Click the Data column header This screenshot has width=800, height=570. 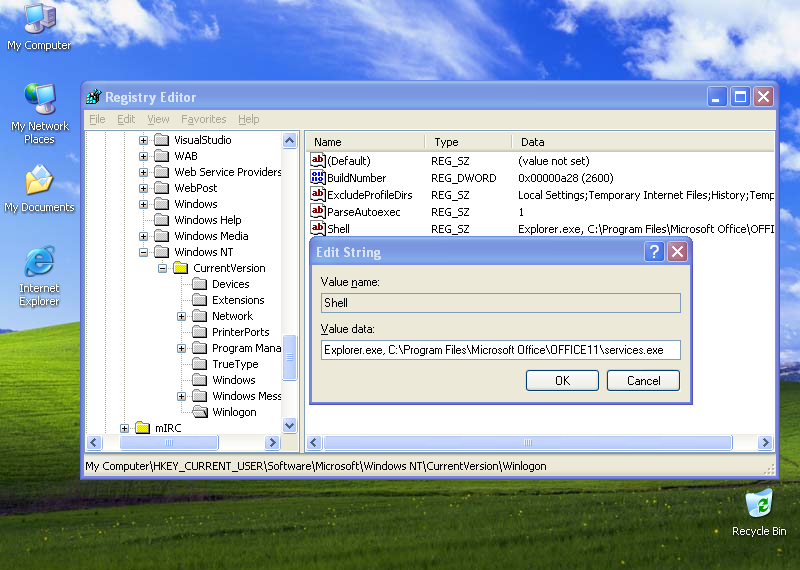point(643,142)
